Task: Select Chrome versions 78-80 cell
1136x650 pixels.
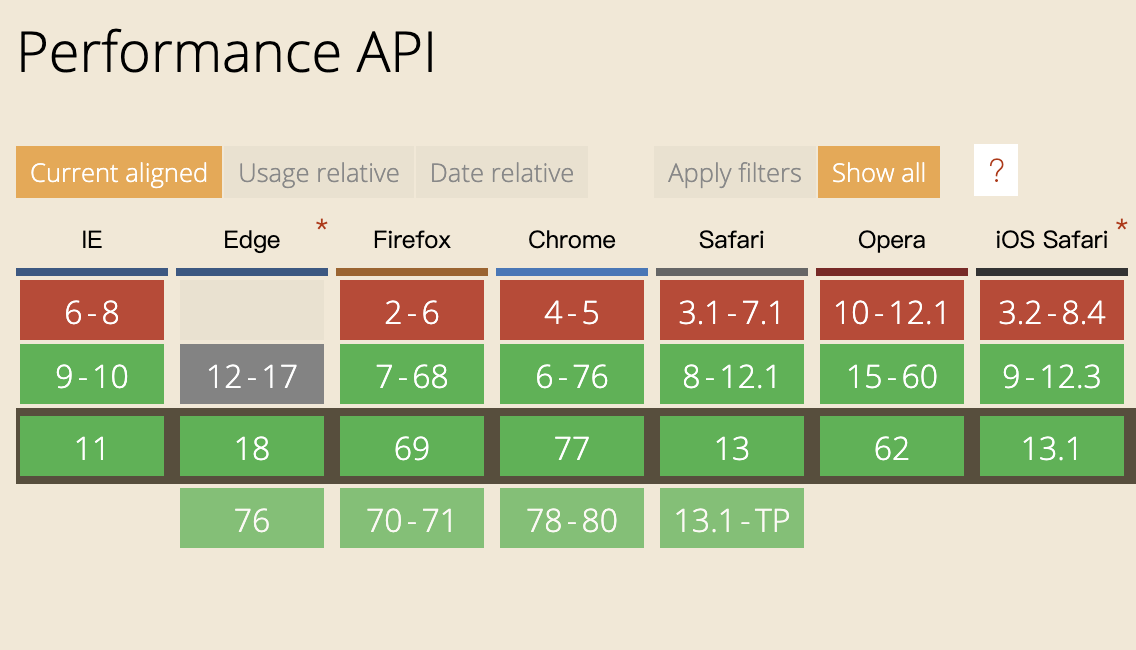Action: [x=572, y=518]
